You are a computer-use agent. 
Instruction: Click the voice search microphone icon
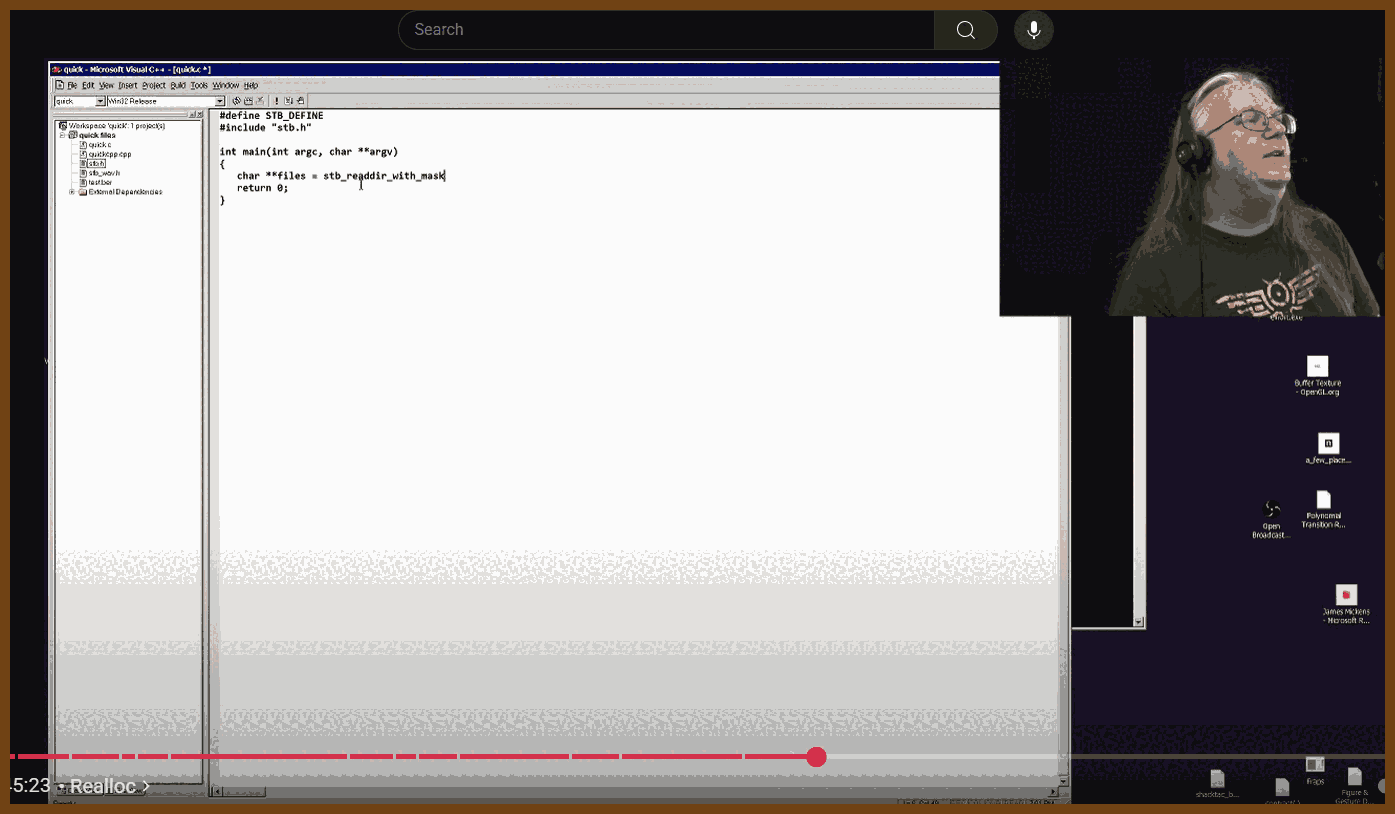1034,30
